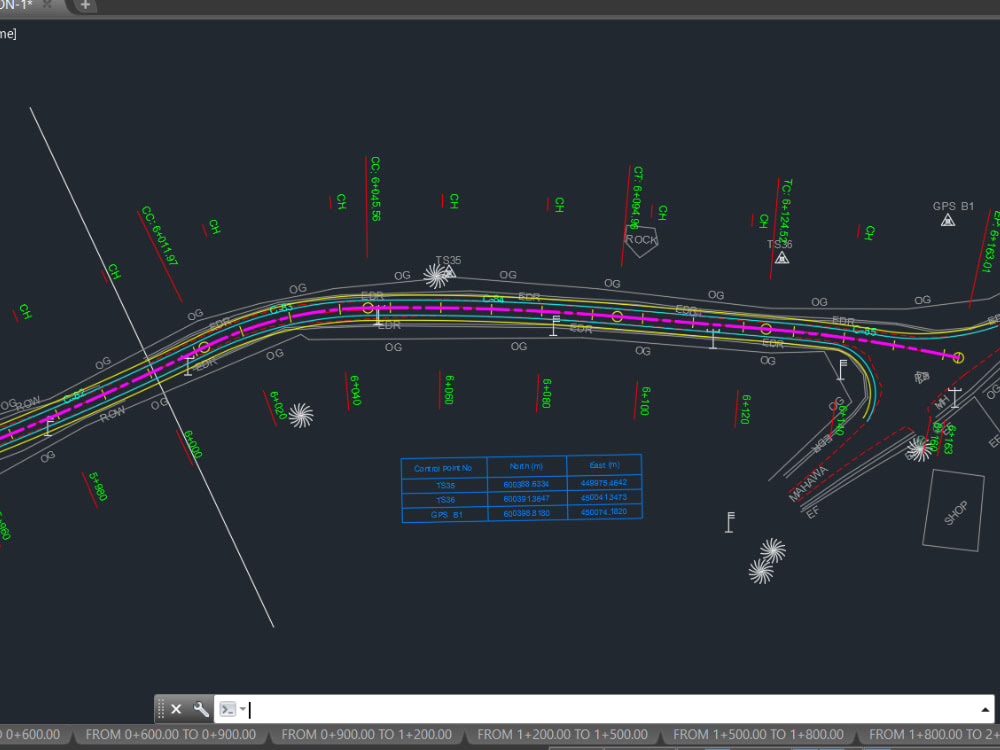Click the command prompt icon on the command line
This screenshot has width=1000, height=750.
coord(226,709)
